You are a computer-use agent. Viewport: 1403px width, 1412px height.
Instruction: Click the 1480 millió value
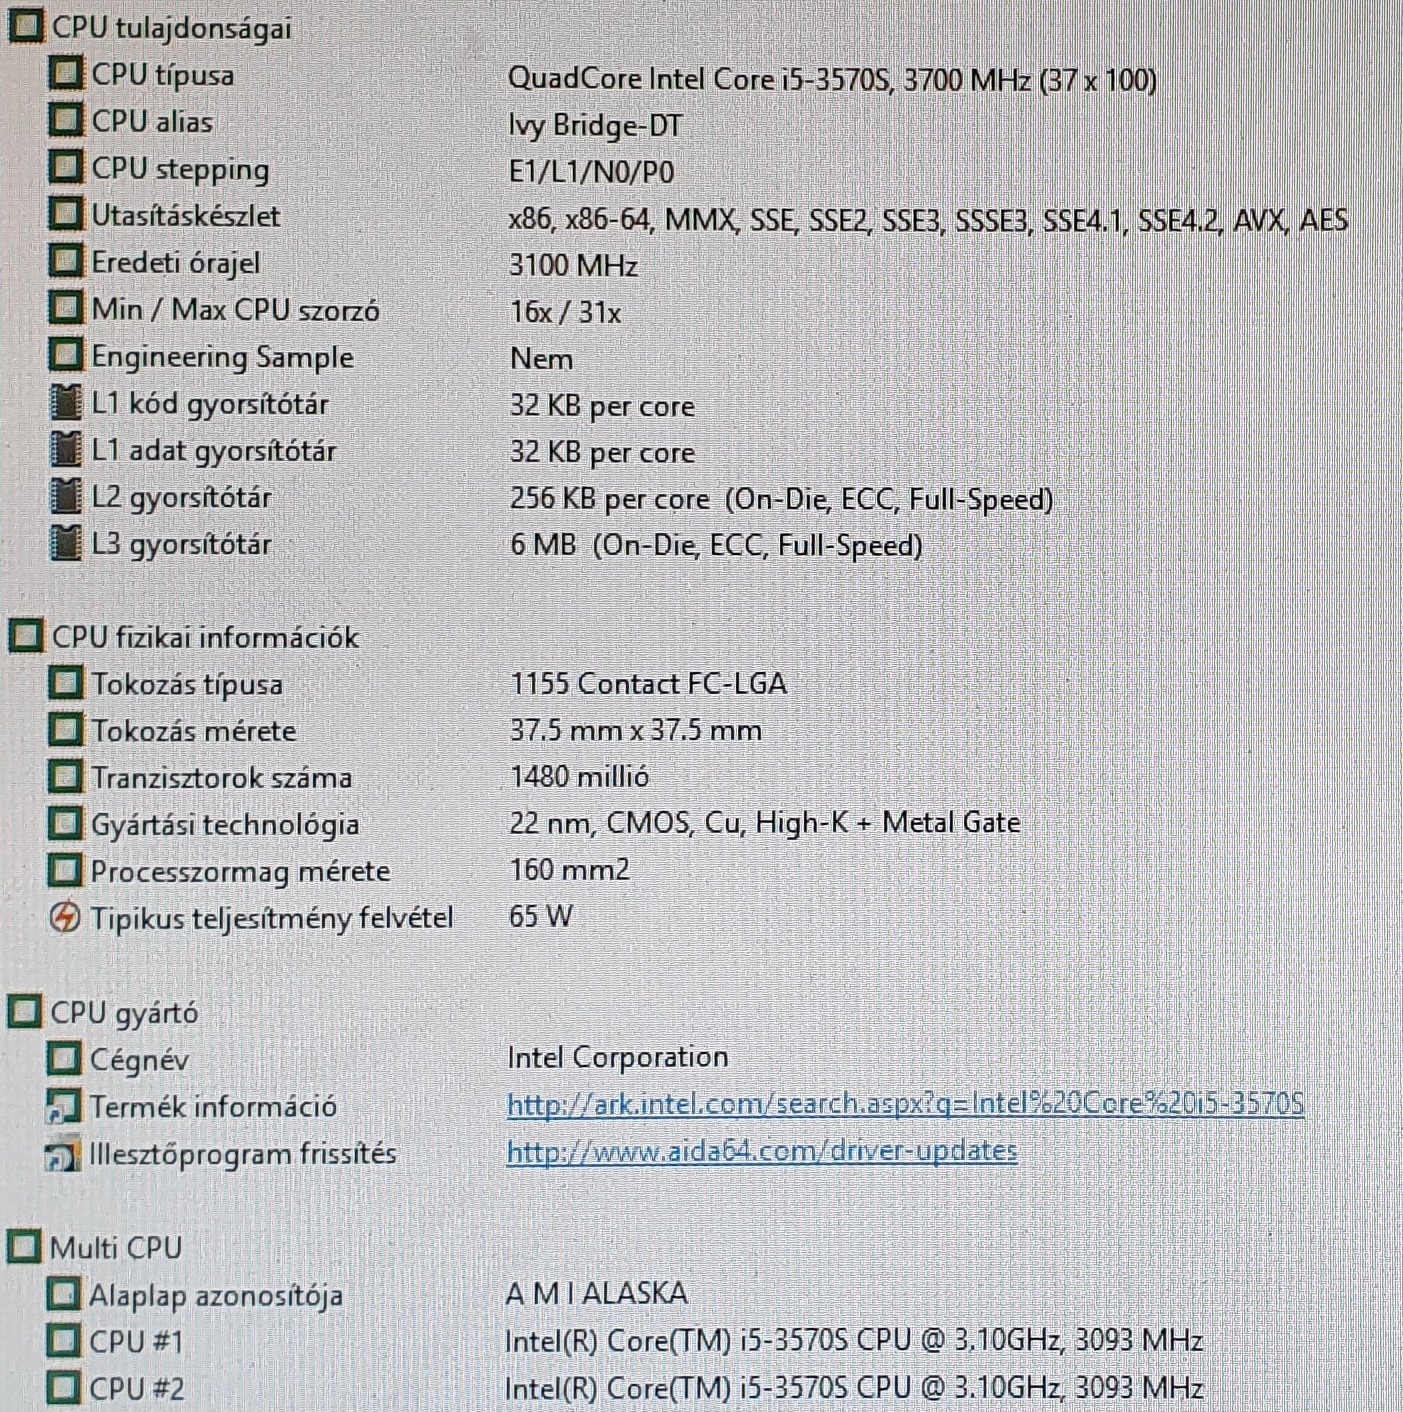point(579,776)
